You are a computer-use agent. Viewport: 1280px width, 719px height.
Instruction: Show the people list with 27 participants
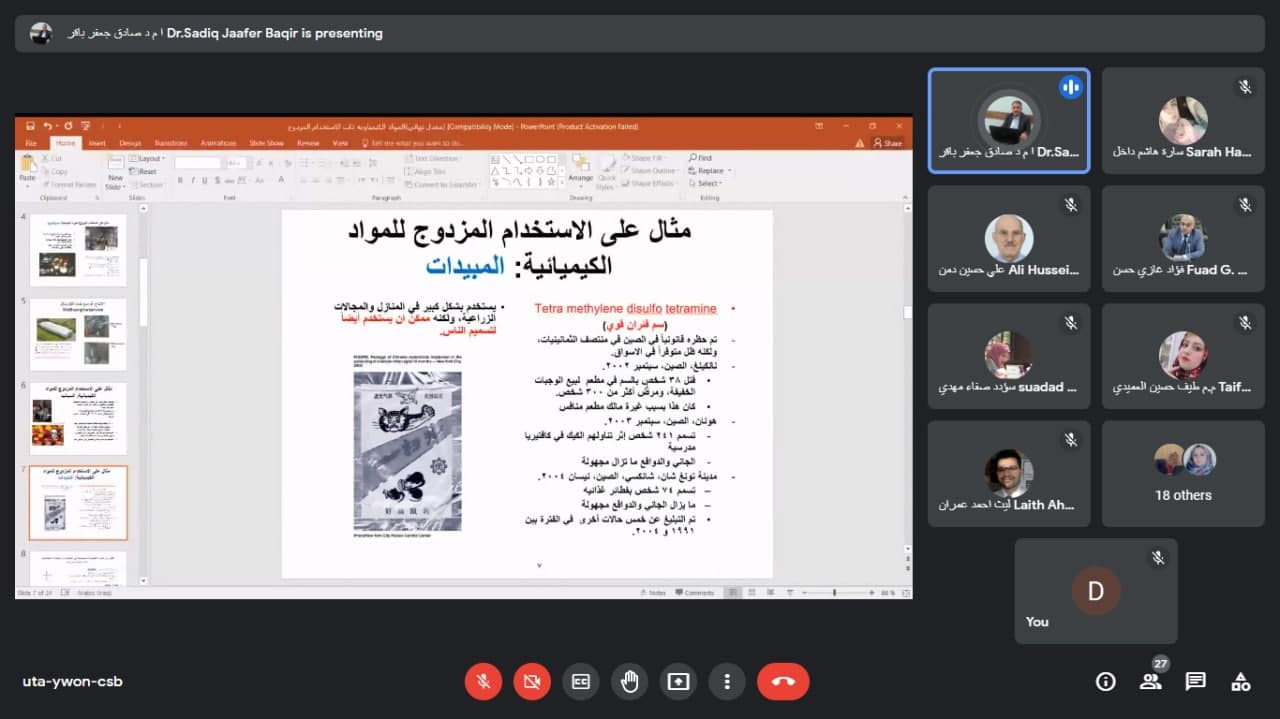click(1151, 682)
